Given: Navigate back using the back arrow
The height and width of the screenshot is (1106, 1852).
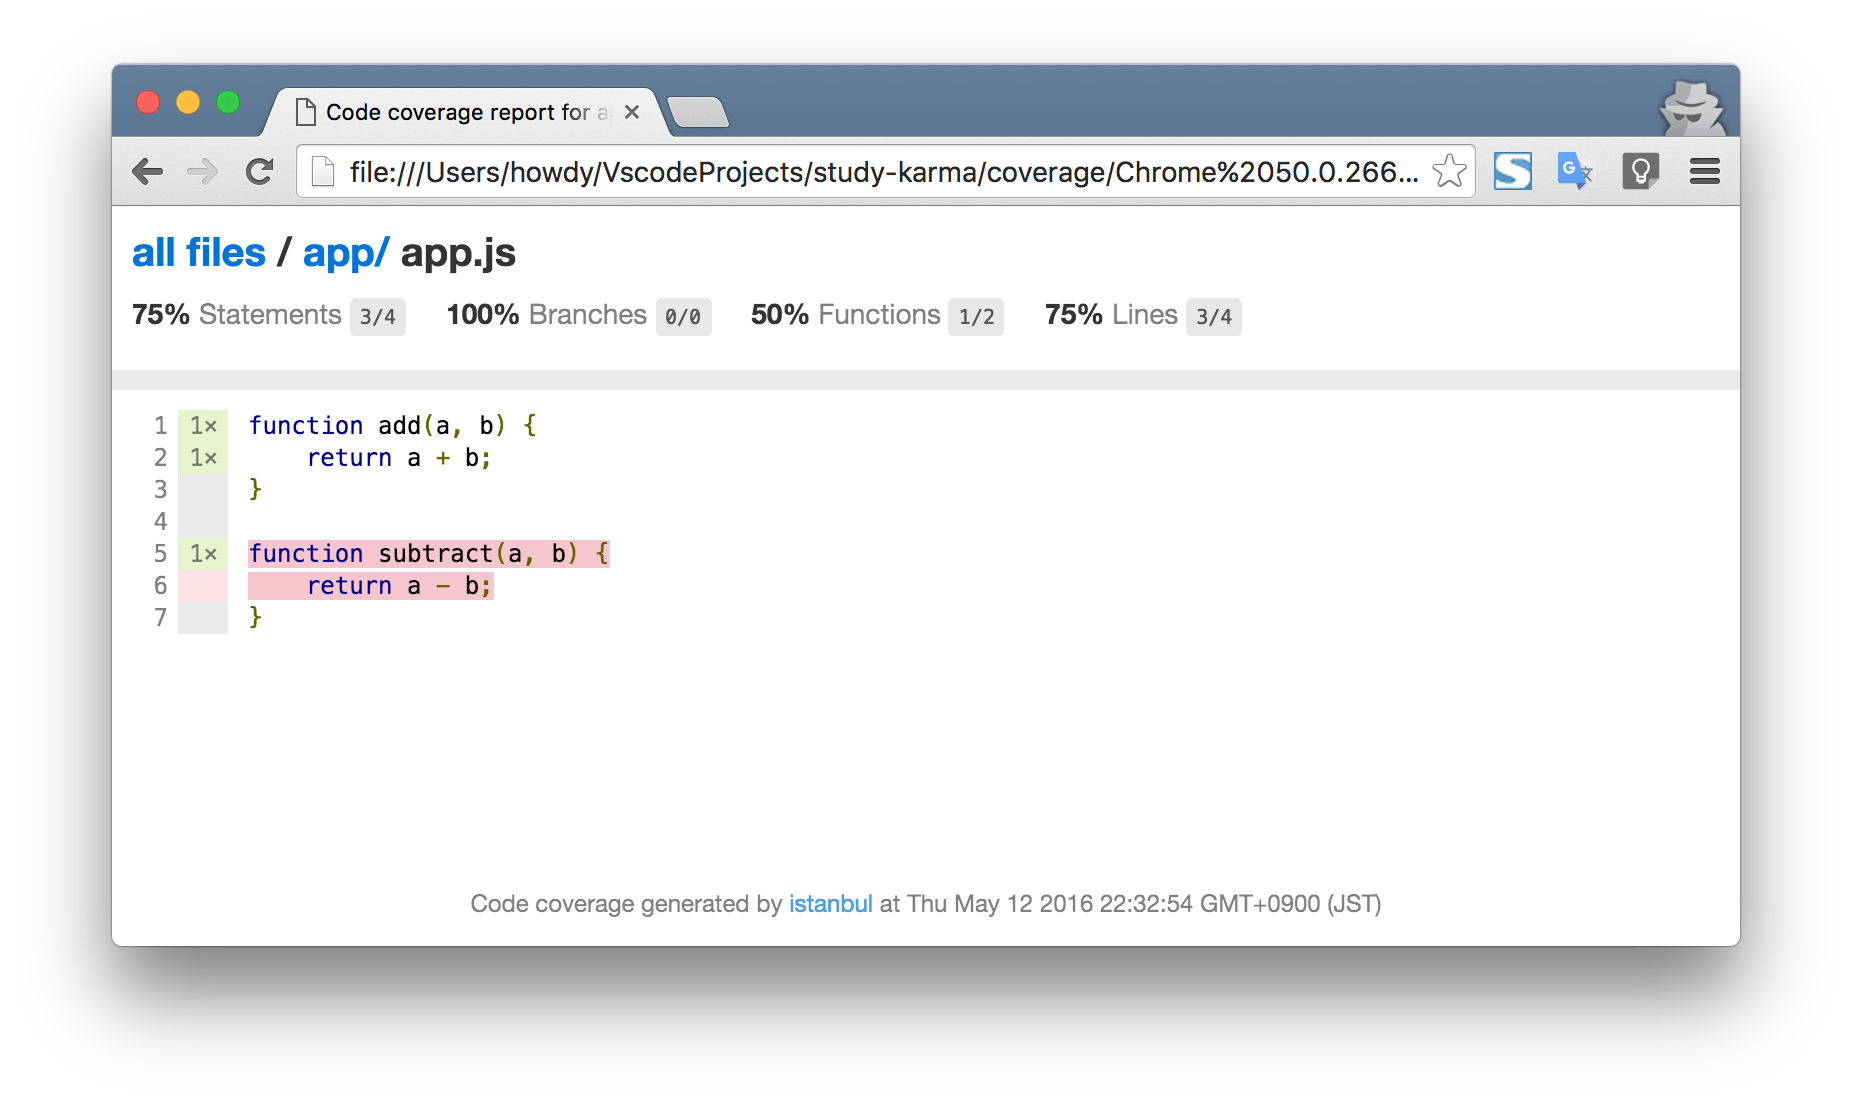Looking at the screenshot, I should click(x=148, y=171).
